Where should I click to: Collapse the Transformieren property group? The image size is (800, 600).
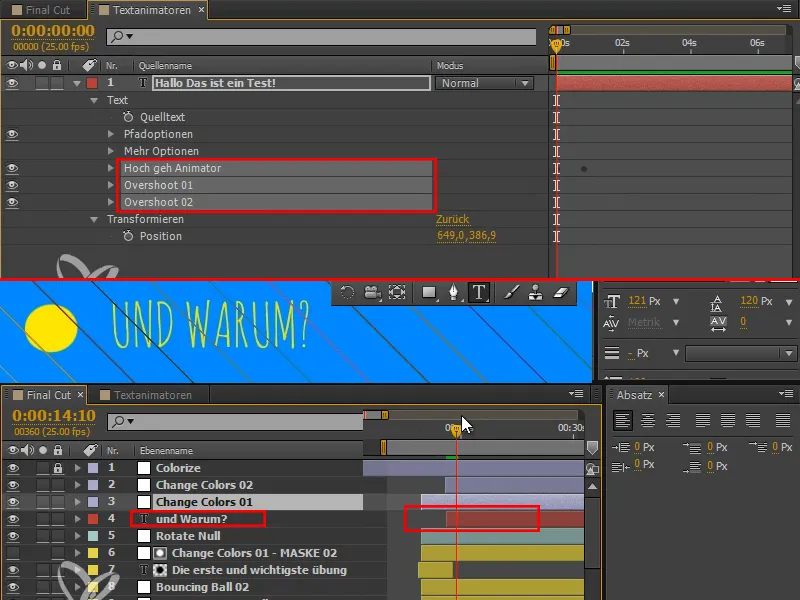[x=94, y=219]
